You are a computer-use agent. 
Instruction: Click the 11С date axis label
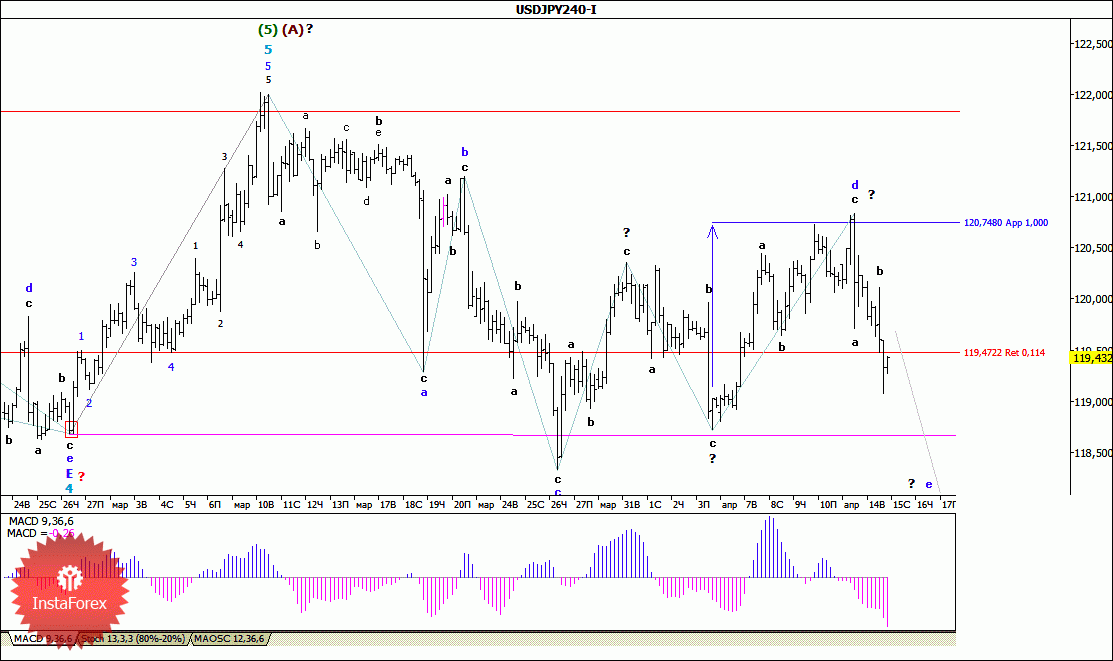pyautogui.click(x=291, y=505)
